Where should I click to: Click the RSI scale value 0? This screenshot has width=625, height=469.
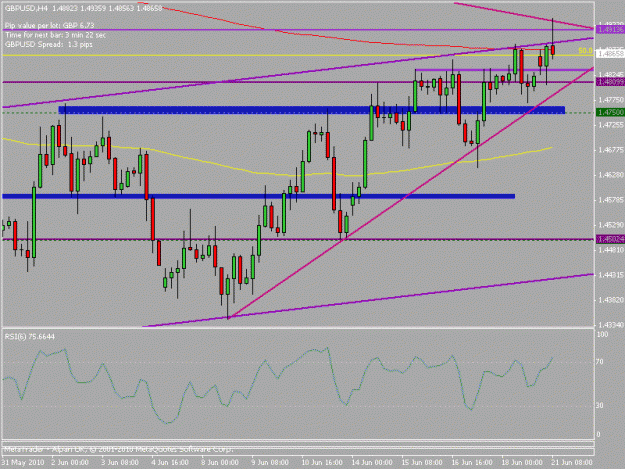598,435
